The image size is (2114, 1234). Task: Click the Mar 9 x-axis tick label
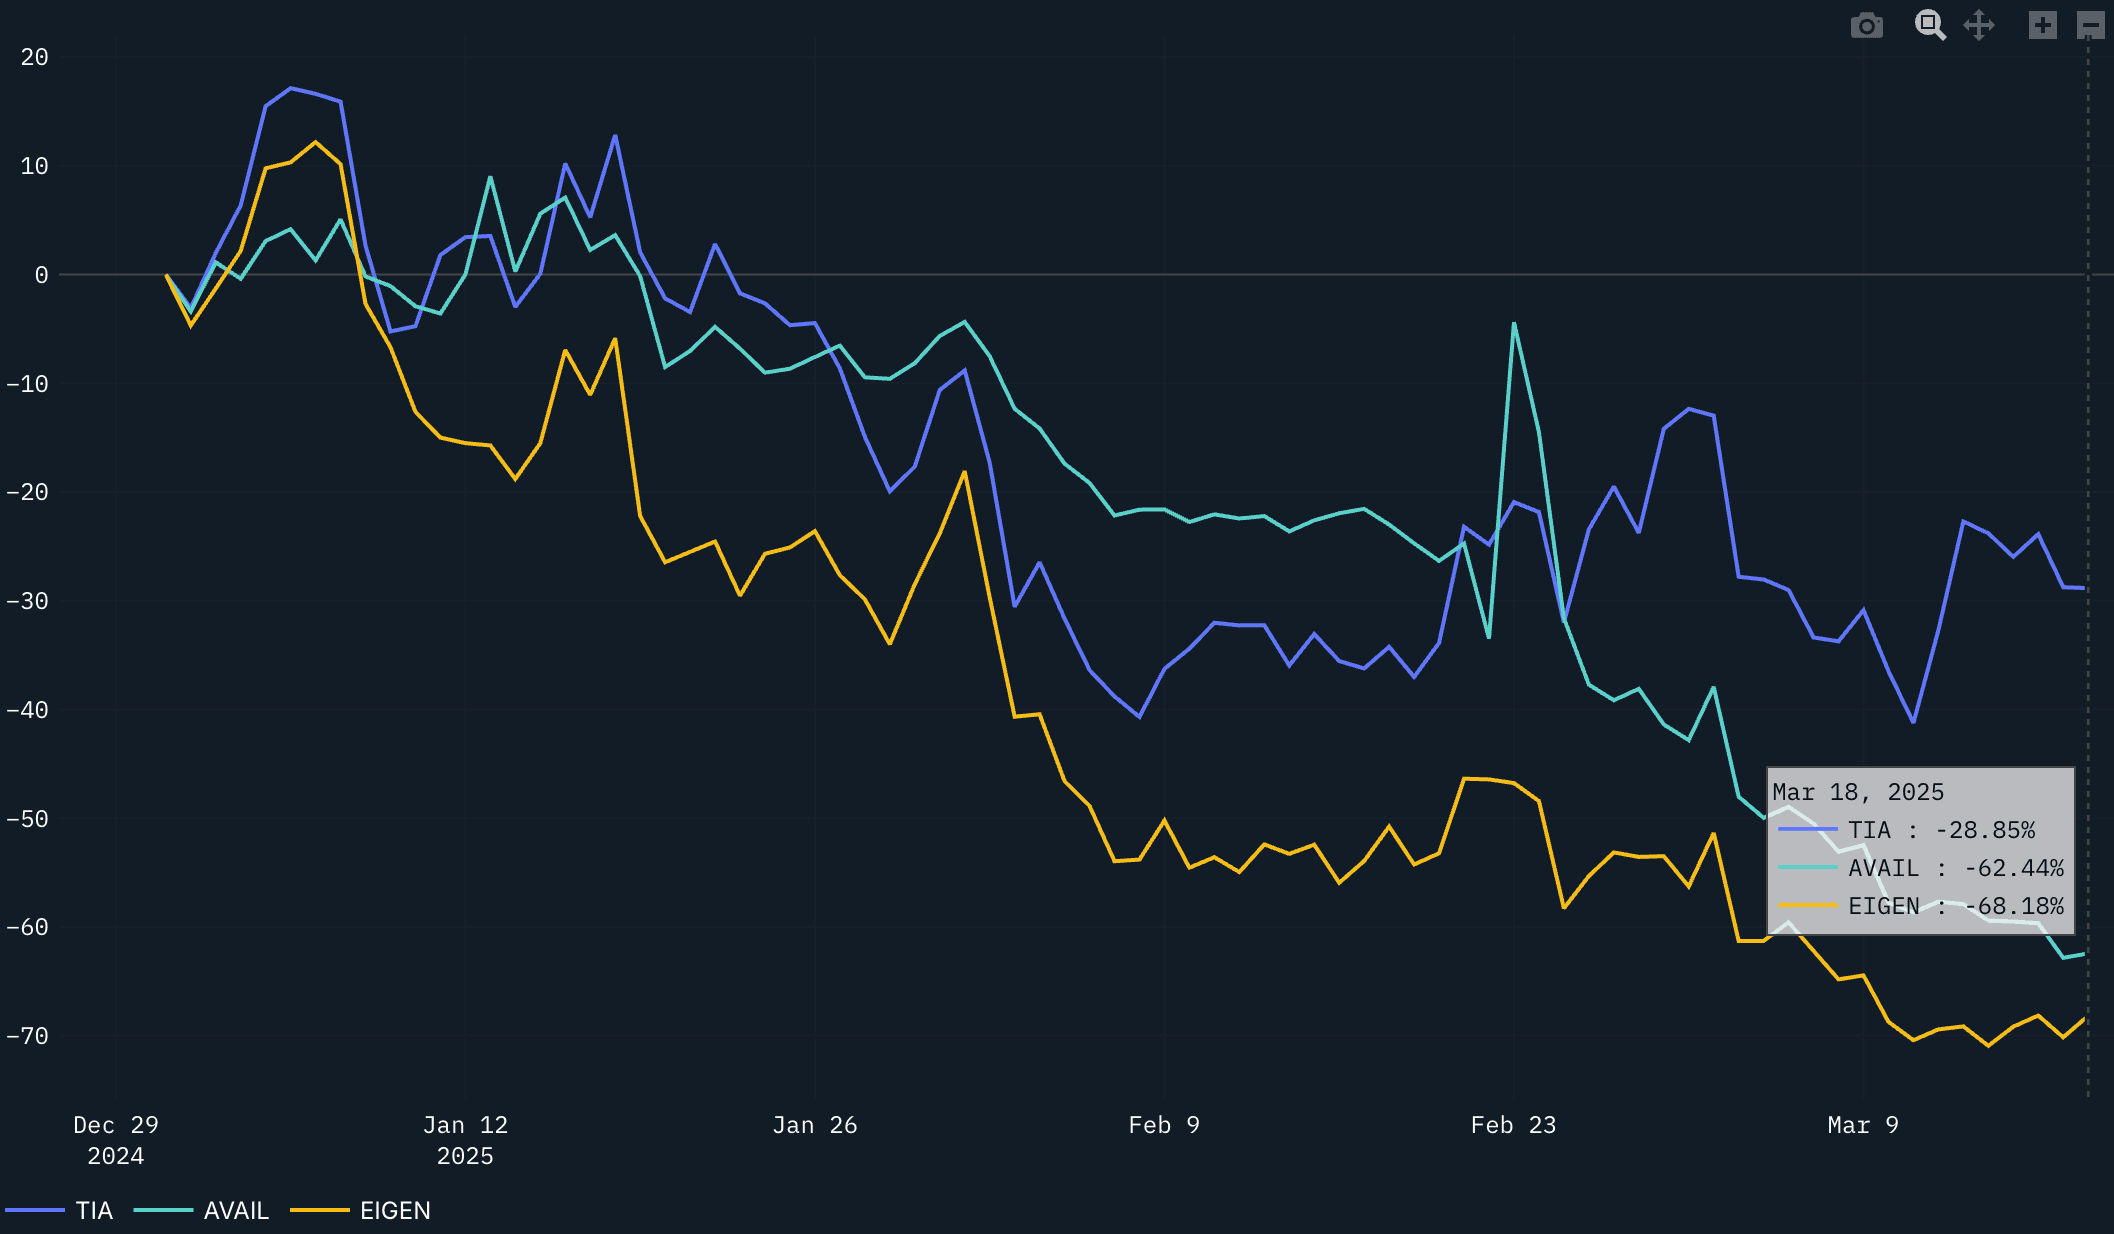click(1863, 1125)
